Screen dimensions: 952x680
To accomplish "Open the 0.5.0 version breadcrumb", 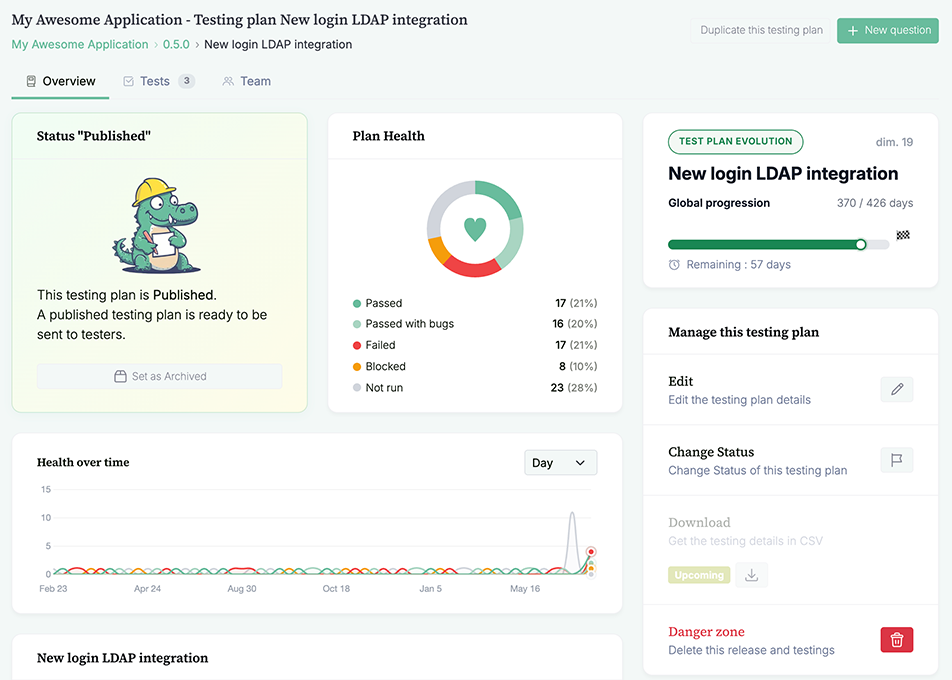I will click(x=176, y=44).
